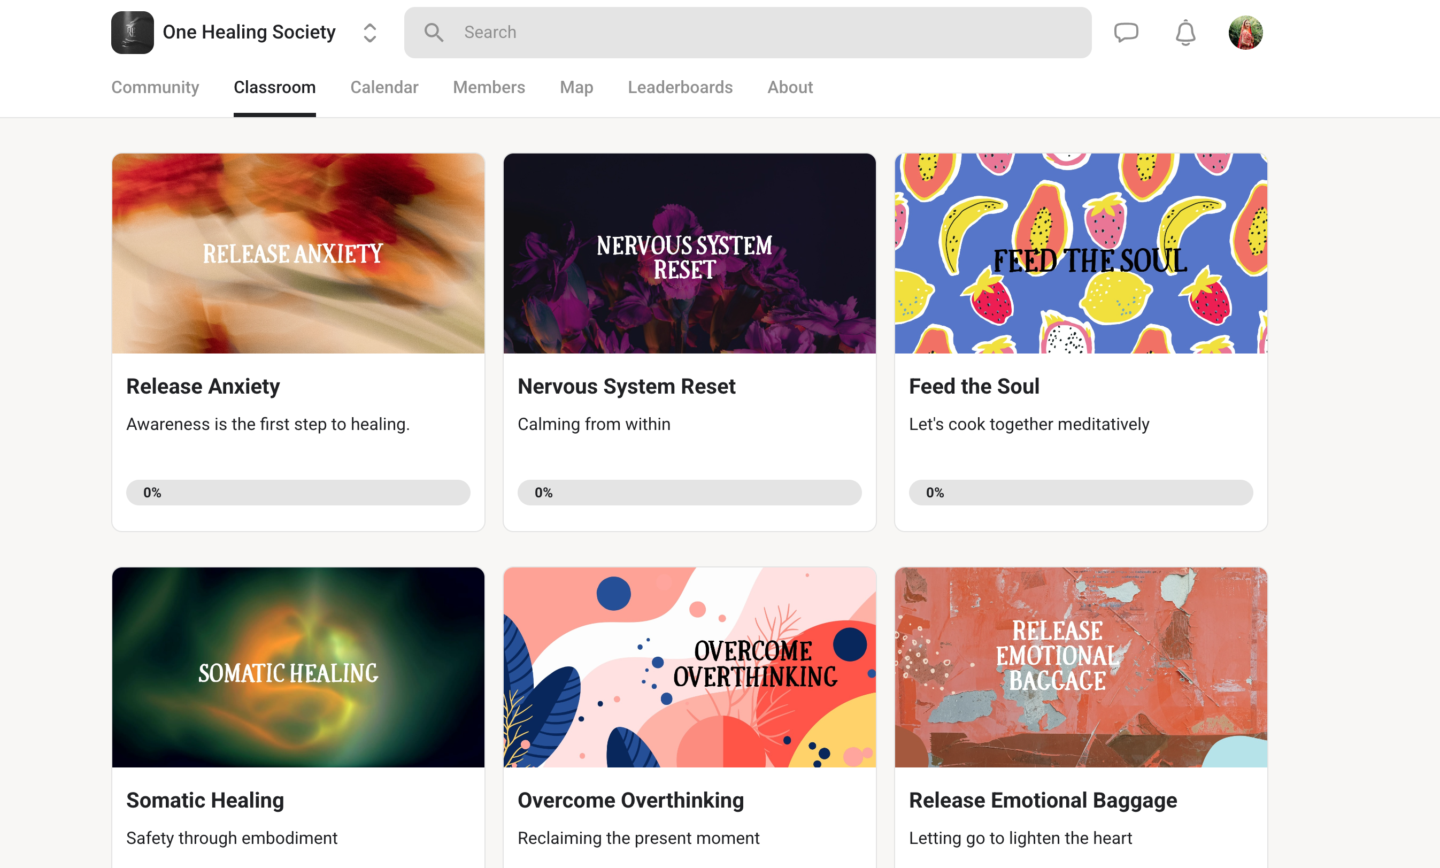This screenshot has width=1440, height=868.
Task: Open the notifications bell
Action: point(1185,32)
